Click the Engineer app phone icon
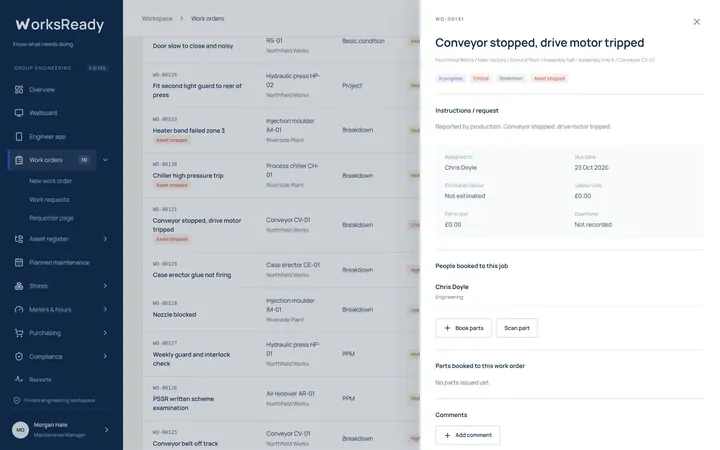Image resolution: width=720 pixels, height=450 pixels. (x=19, y=136)
